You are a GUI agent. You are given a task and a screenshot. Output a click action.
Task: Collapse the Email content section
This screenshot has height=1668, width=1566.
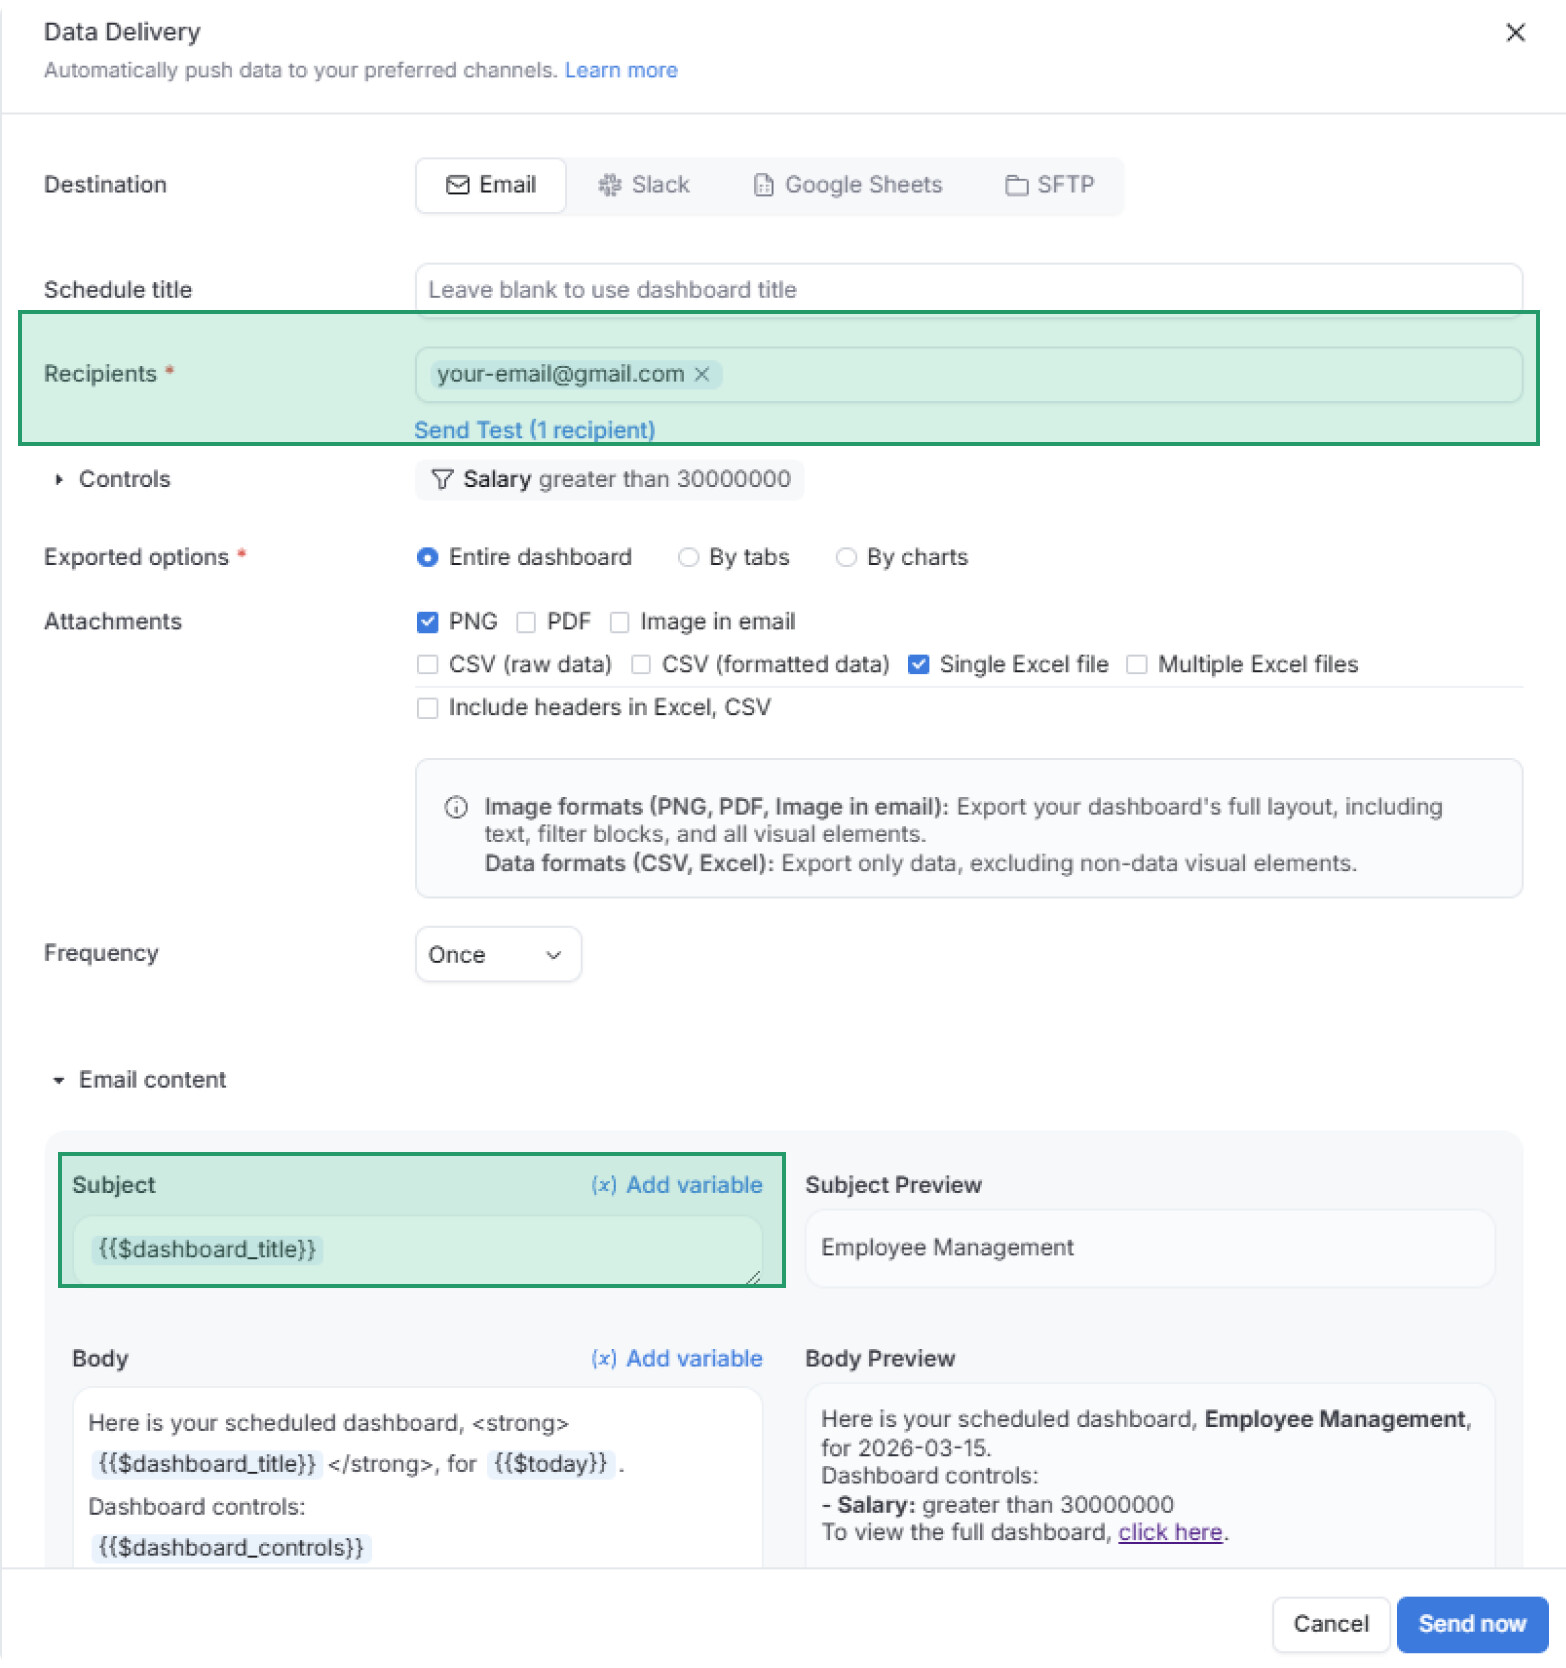59,1080
